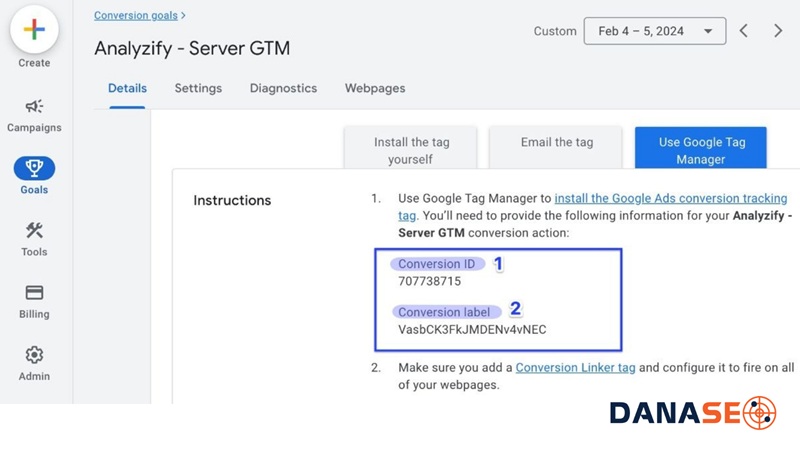Image resolution: width=800 pixels, height=450 pixels.
Task: Click the Conversion ID field label
Action: coord(437,264)
